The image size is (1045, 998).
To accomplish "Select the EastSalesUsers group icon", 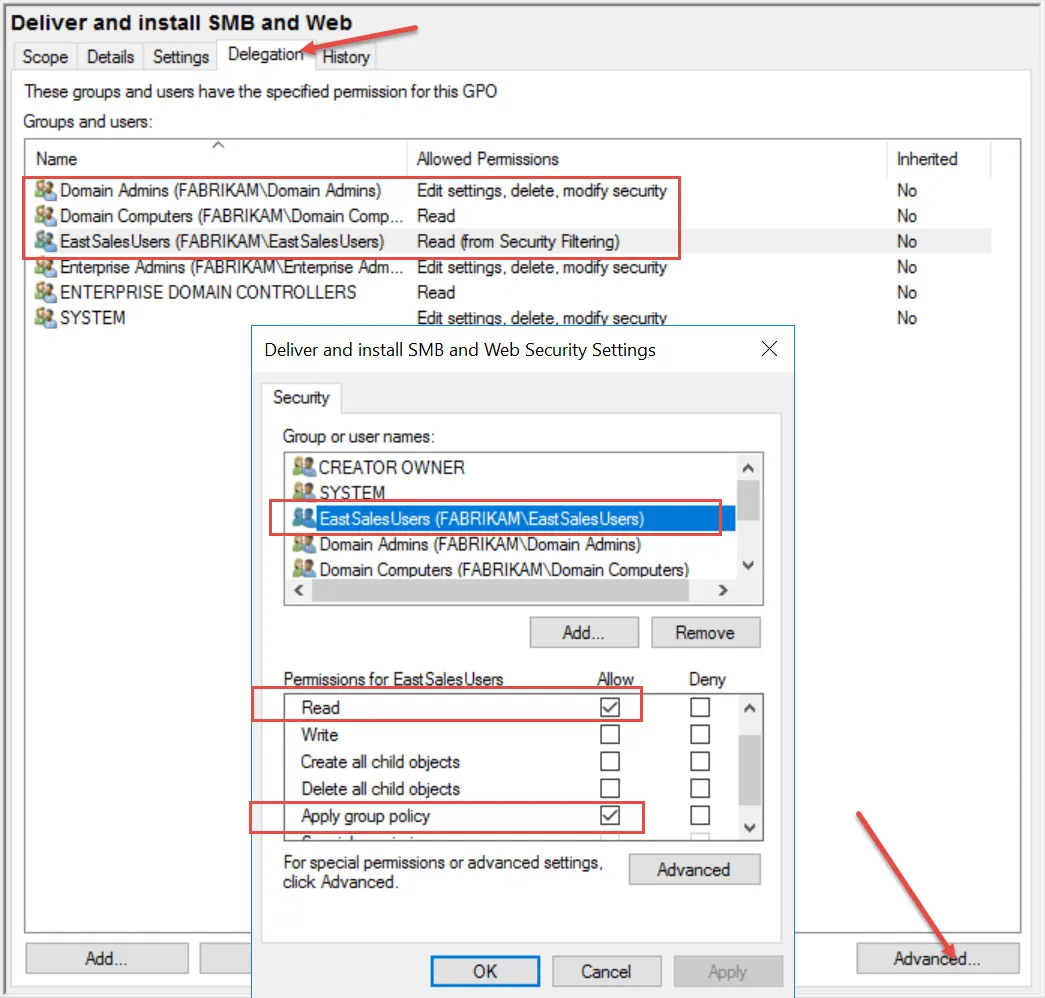I will (x=45, y=241).
